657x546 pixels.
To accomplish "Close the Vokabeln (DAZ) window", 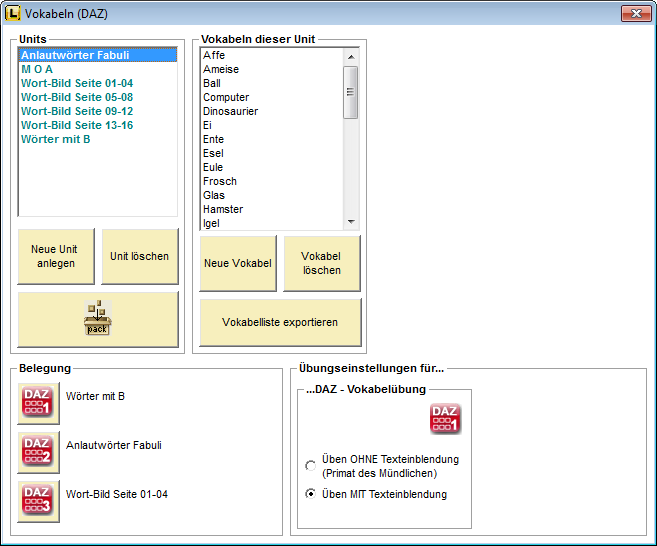I will [x=636, y=14].
